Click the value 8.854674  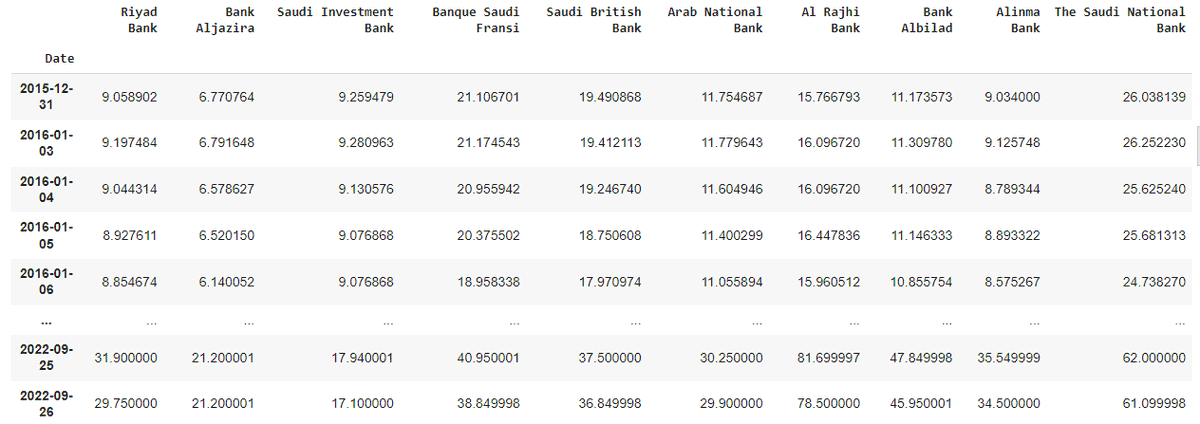(x=130, y=281)
